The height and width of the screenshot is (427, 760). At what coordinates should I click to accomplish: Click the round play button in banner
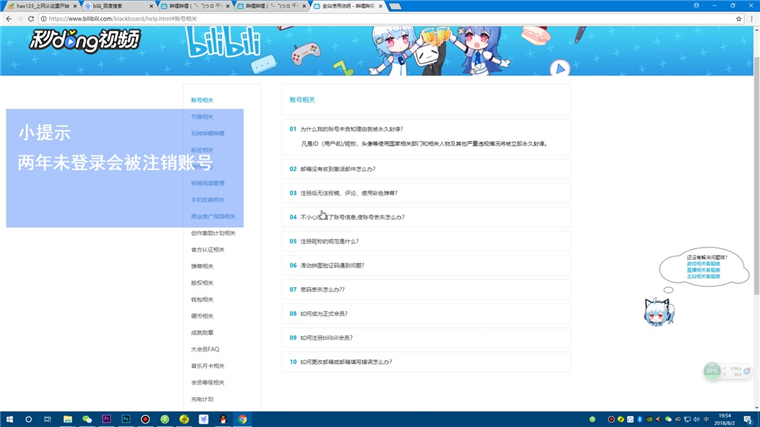pyautogui.click(x=560, y=68)
